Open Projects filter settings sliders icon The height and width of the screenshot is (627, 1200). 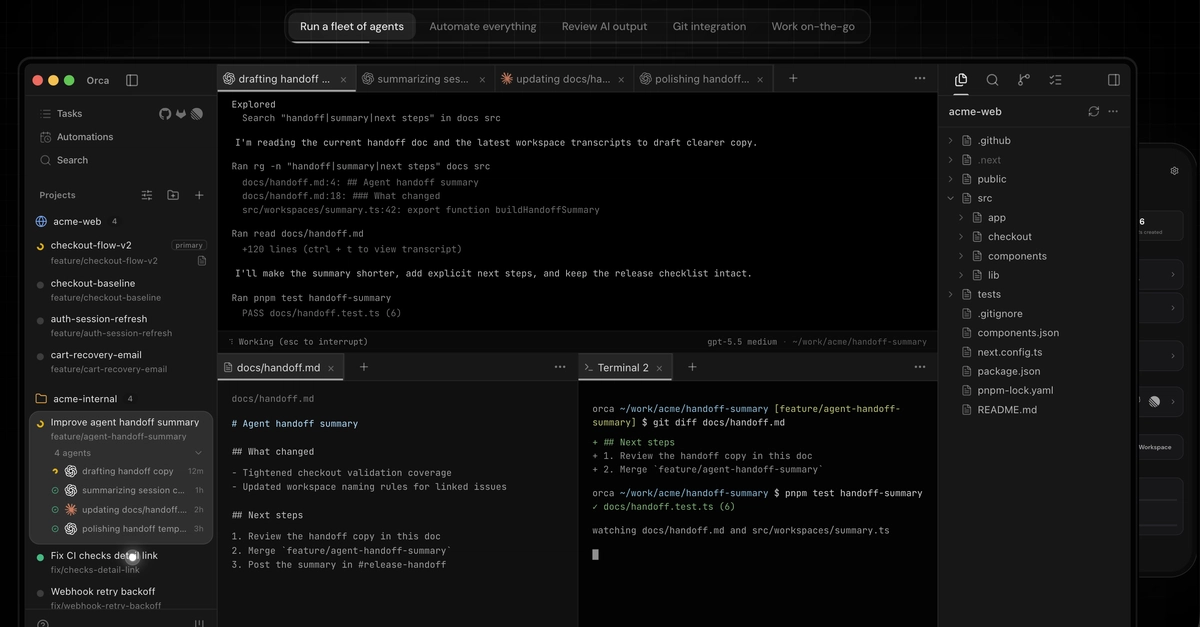[147, 195]
